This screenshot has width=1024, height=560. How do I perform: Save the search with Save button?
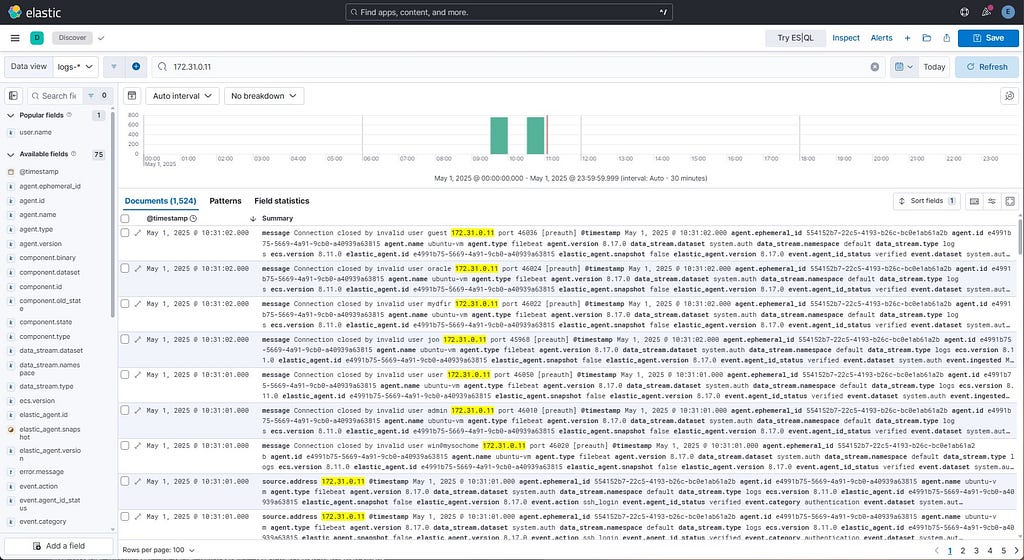(988, 38)
